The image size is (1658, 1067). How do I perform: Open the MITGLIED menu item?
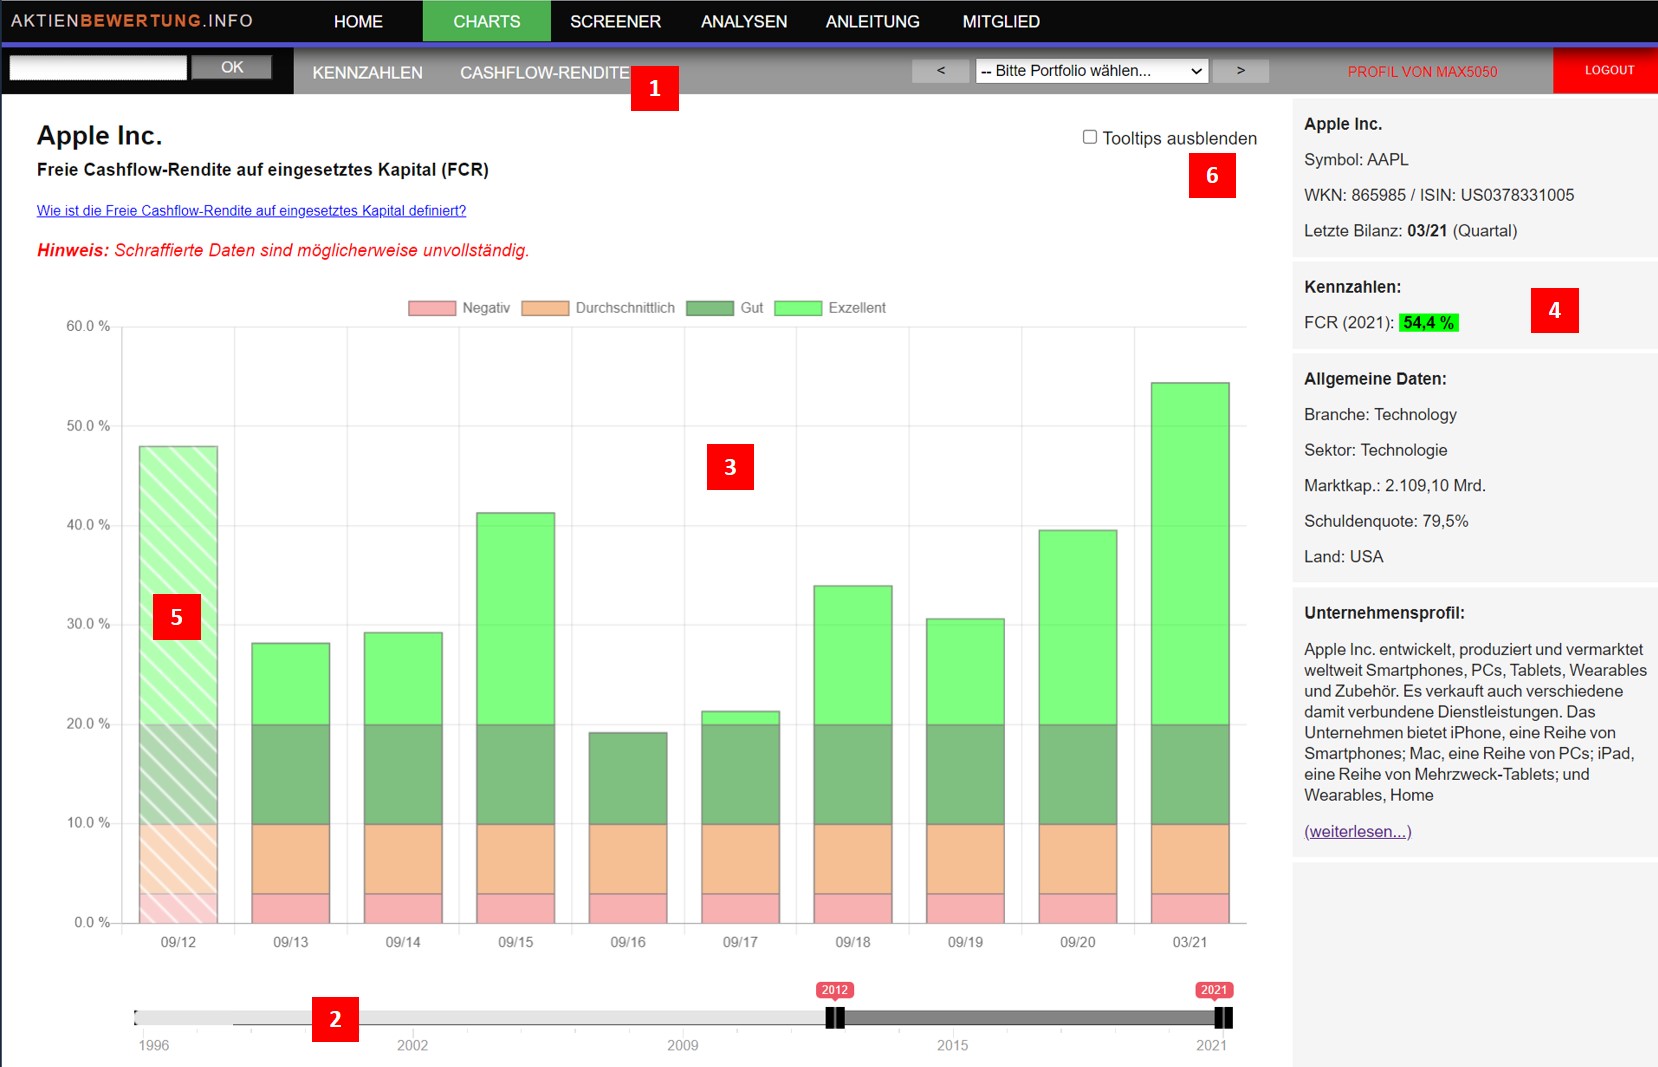[x=1001, y=21]
